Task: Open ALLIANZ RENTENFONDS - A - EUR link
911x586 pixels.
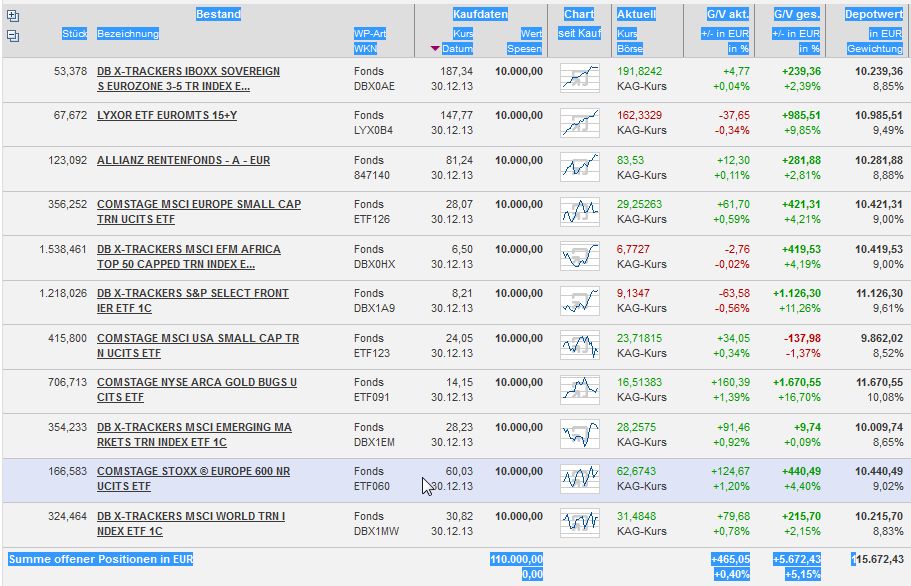Action: coord(184,160)
